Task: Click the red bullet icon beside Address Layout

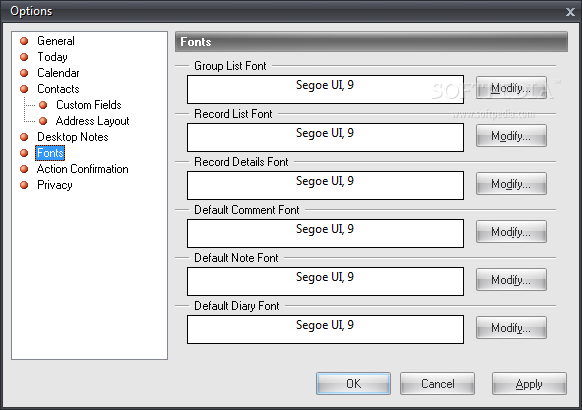Action: pos(43,121)
